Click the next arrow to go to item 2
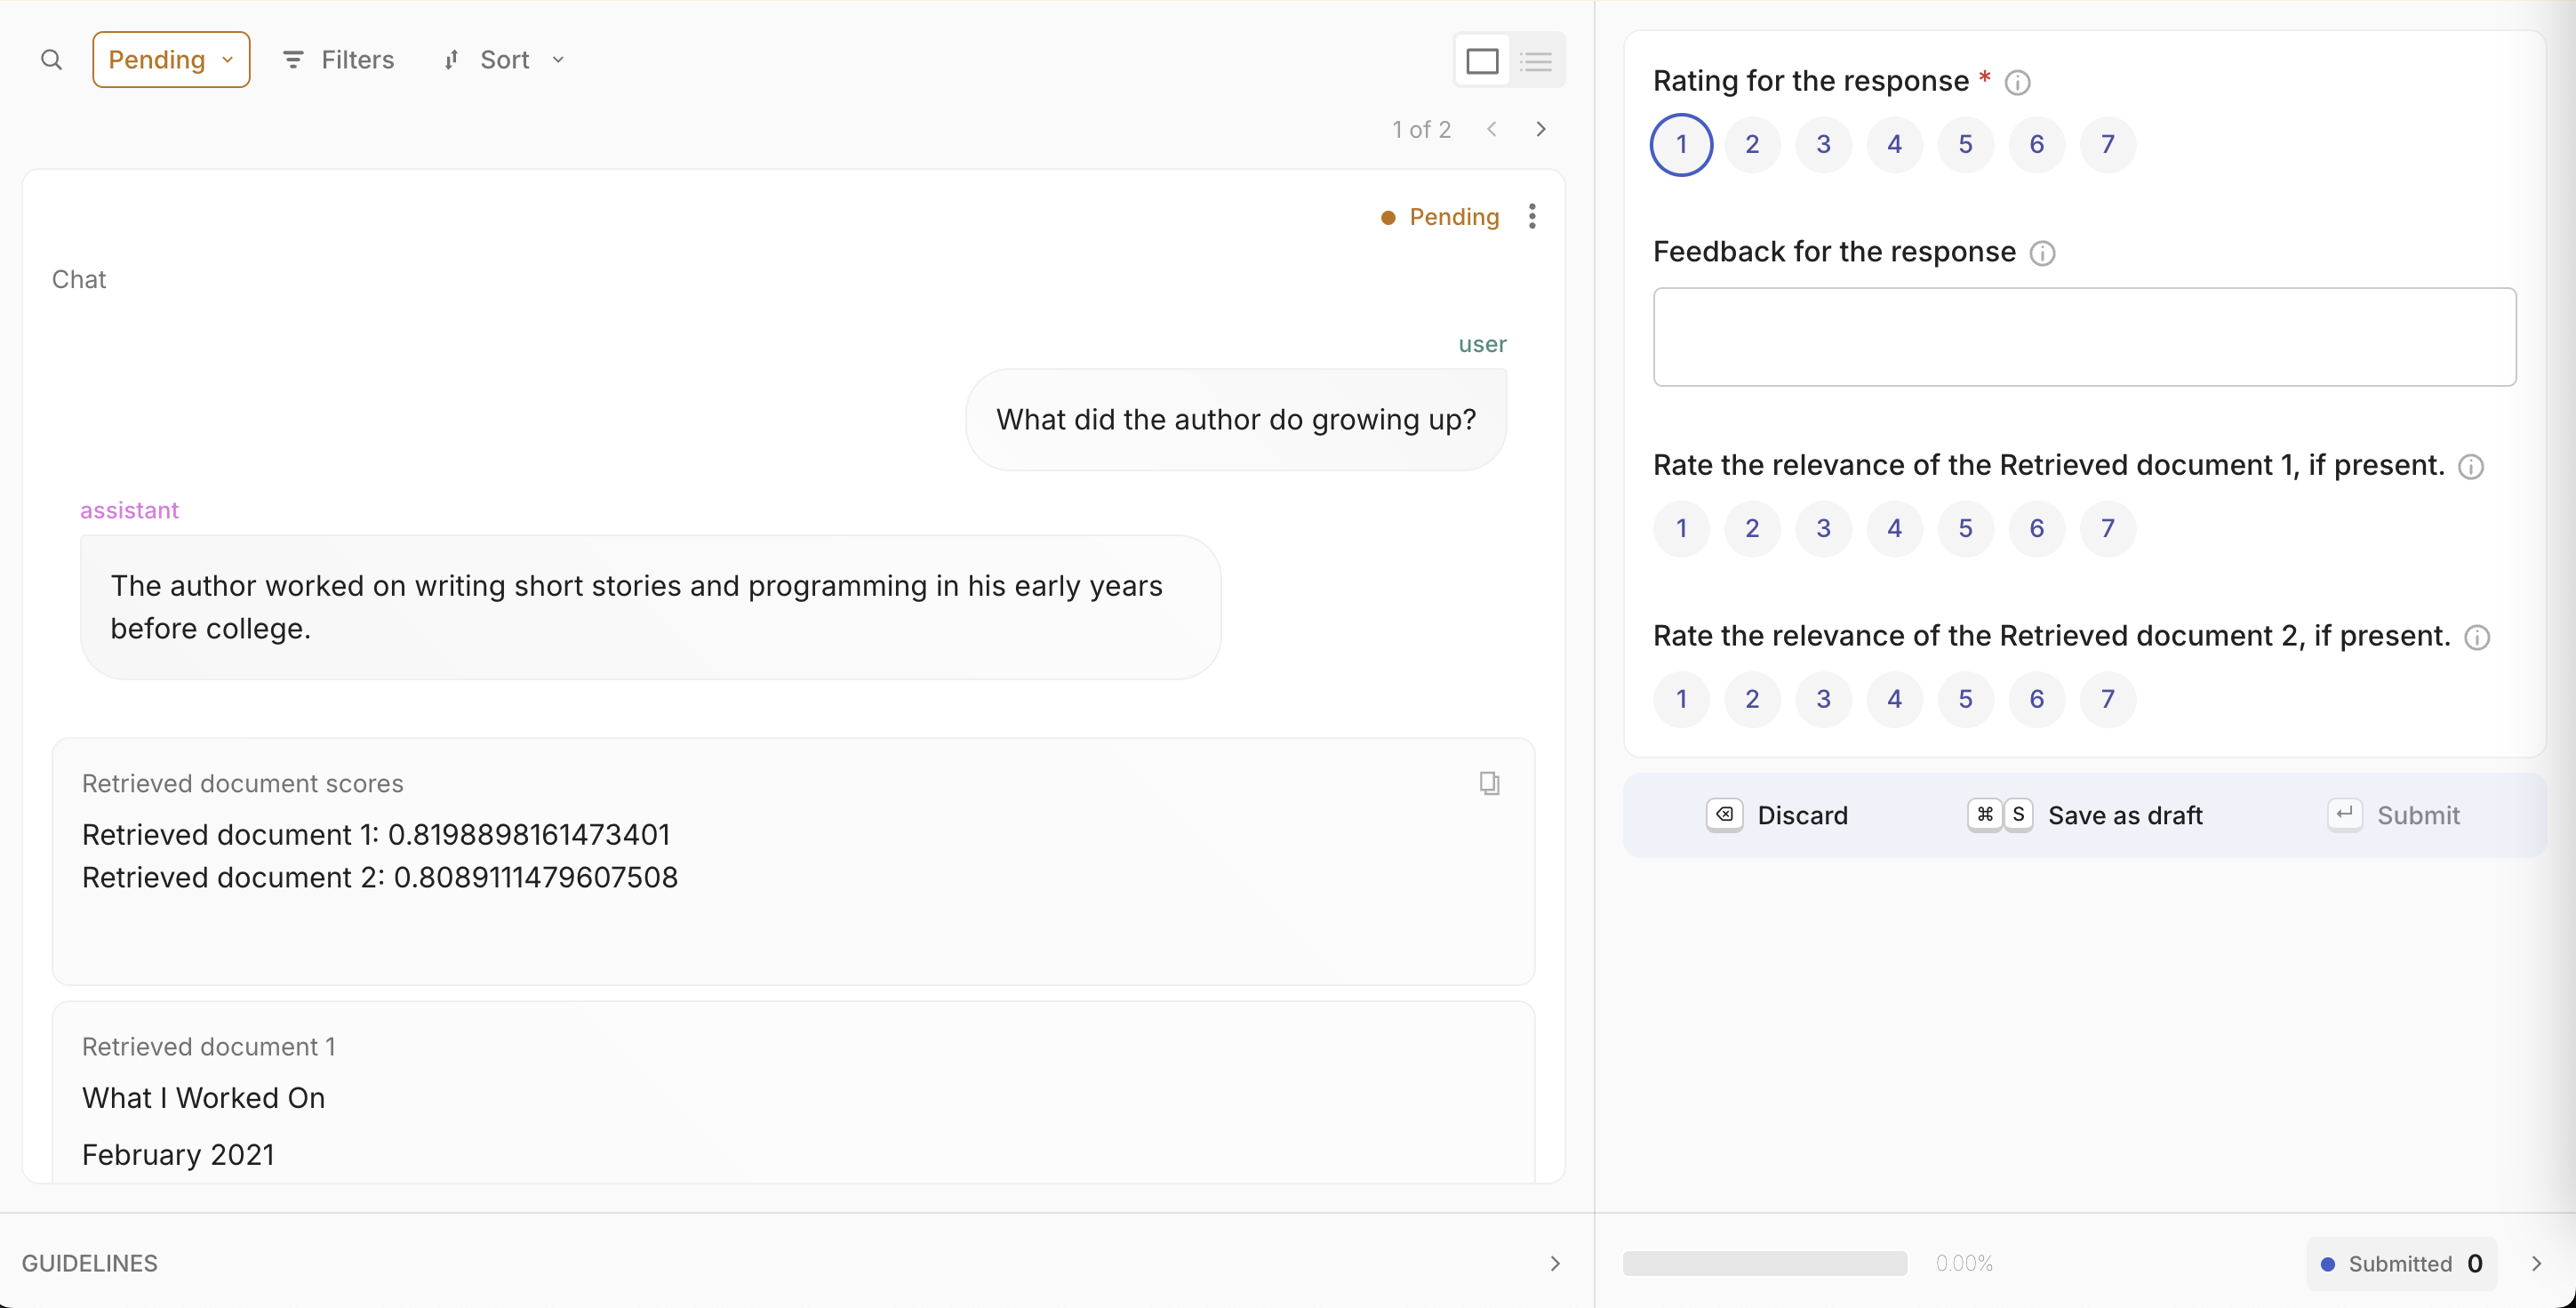 (x=1540, y=130)
